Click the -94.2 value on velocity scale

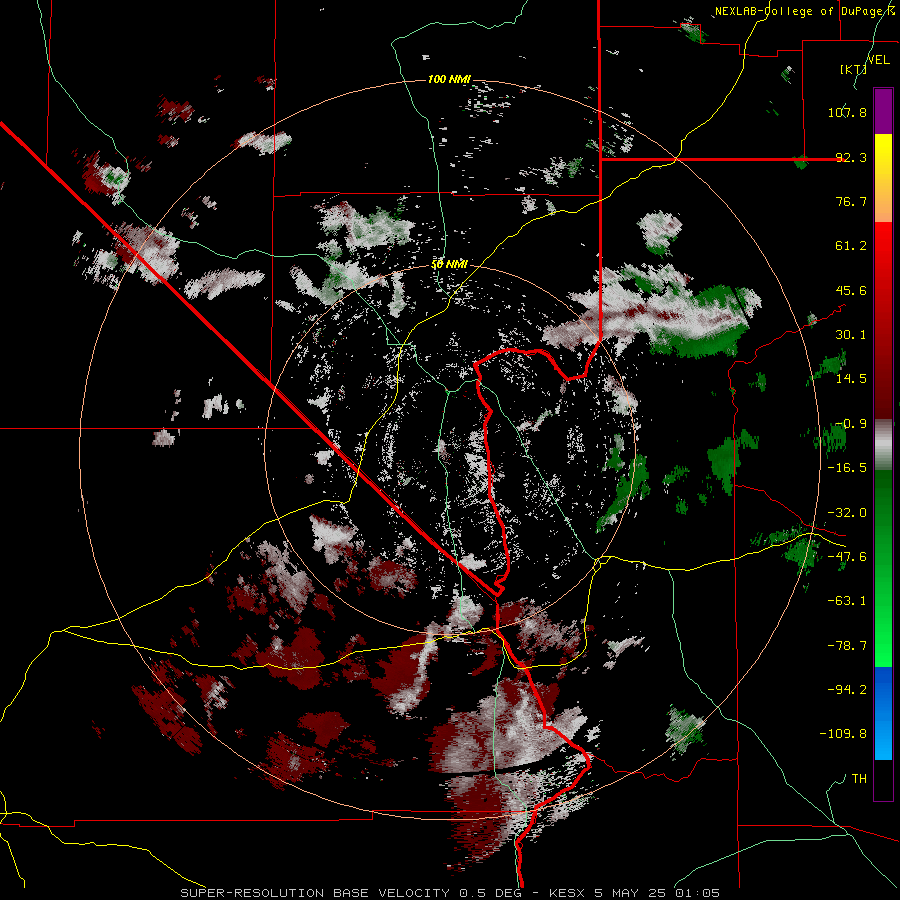click(x=847, y=689)
